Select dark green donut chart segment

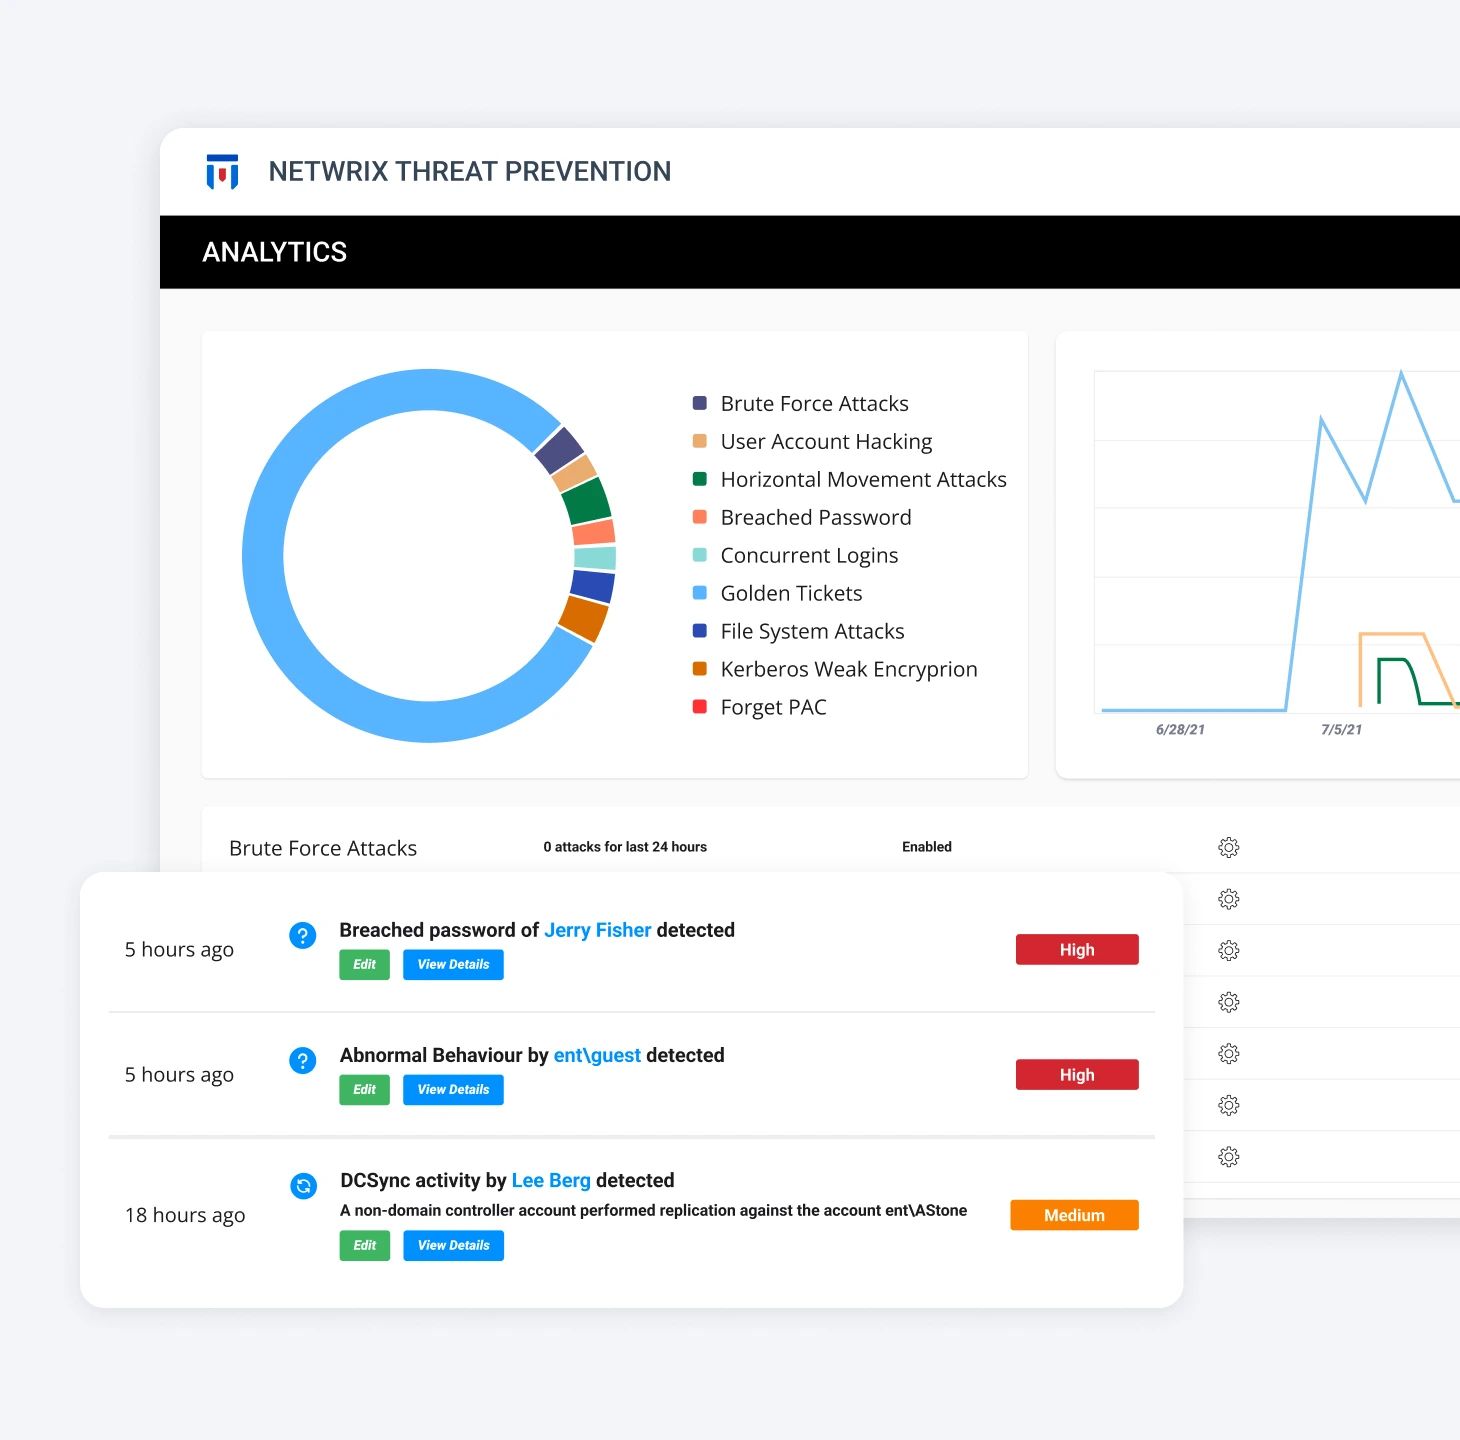(586, 502)
